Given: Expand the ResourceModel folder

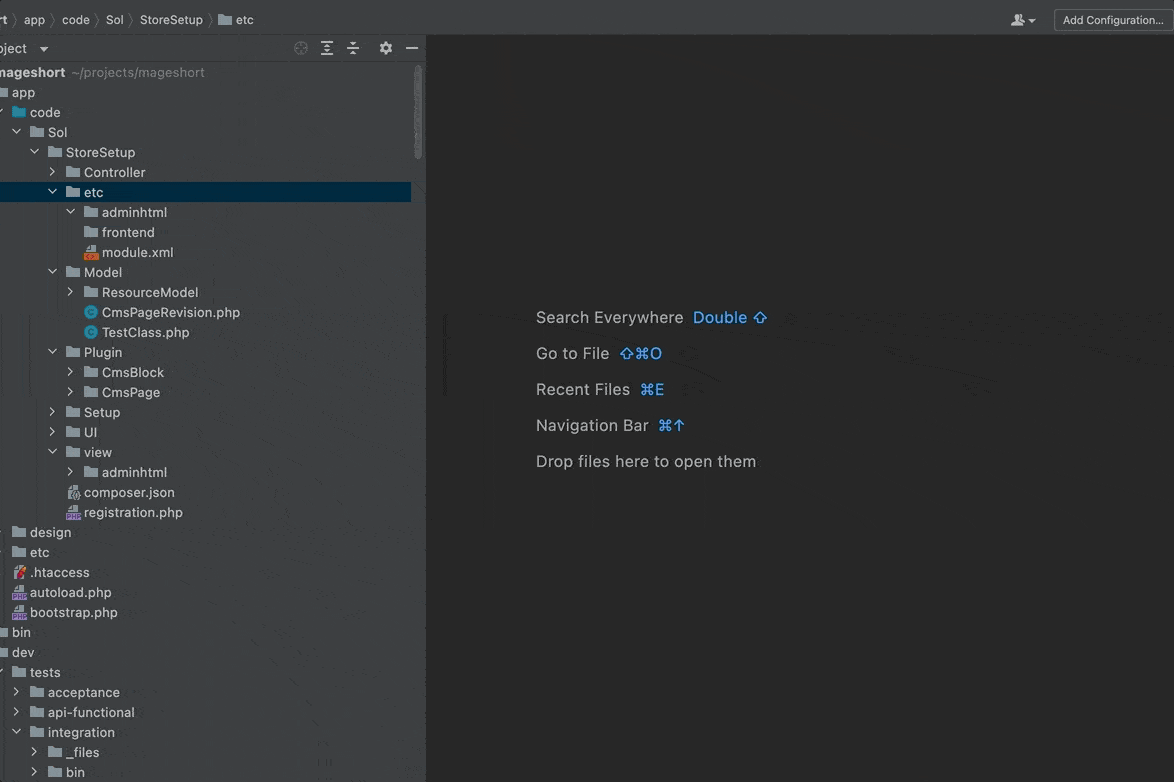Looking at the screenshot, I should point(71,292).
